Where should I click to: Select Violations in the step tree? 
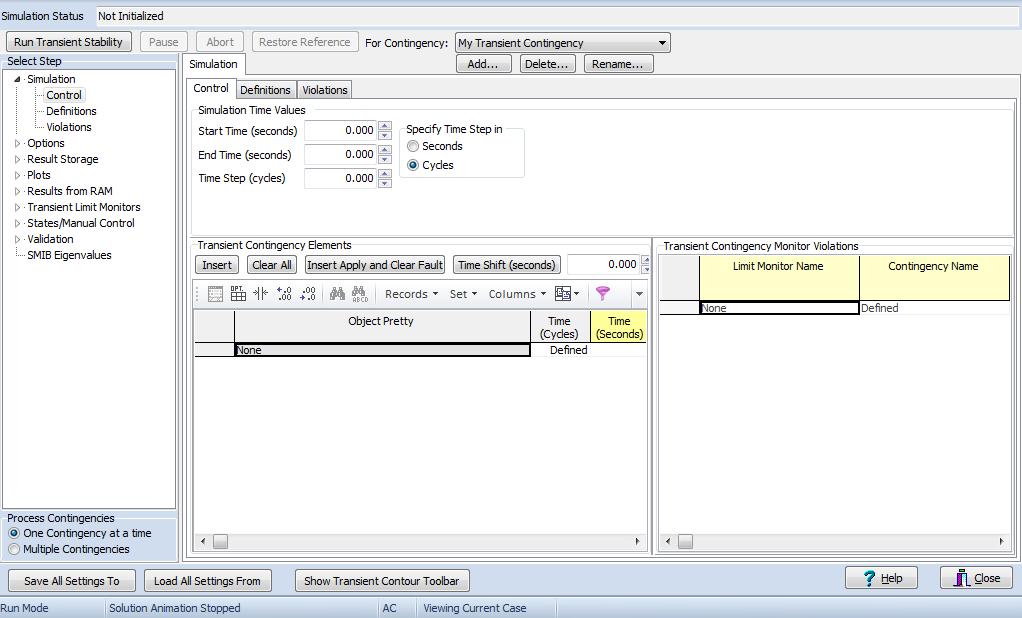point(68,127)
